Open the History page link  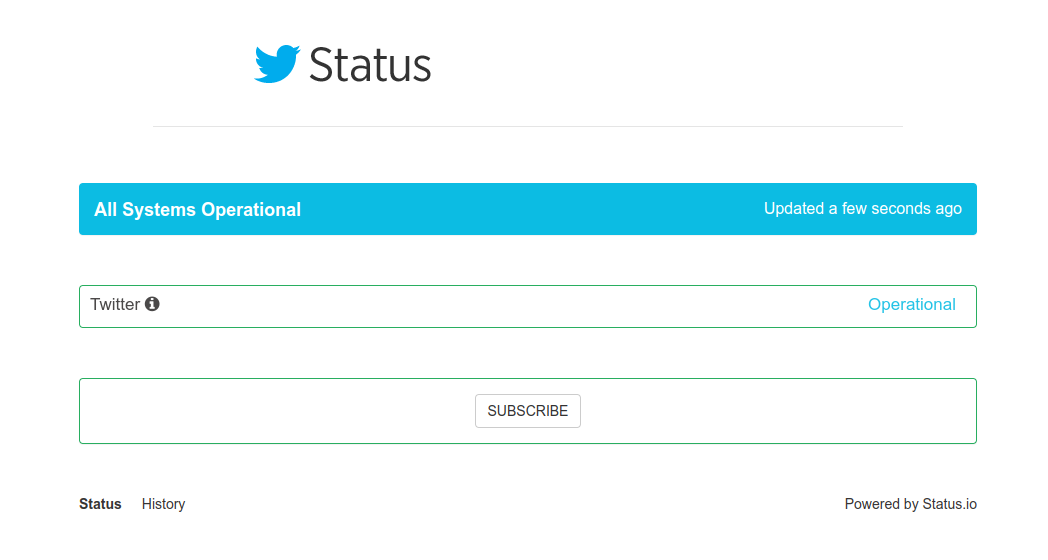coord(163,504)
